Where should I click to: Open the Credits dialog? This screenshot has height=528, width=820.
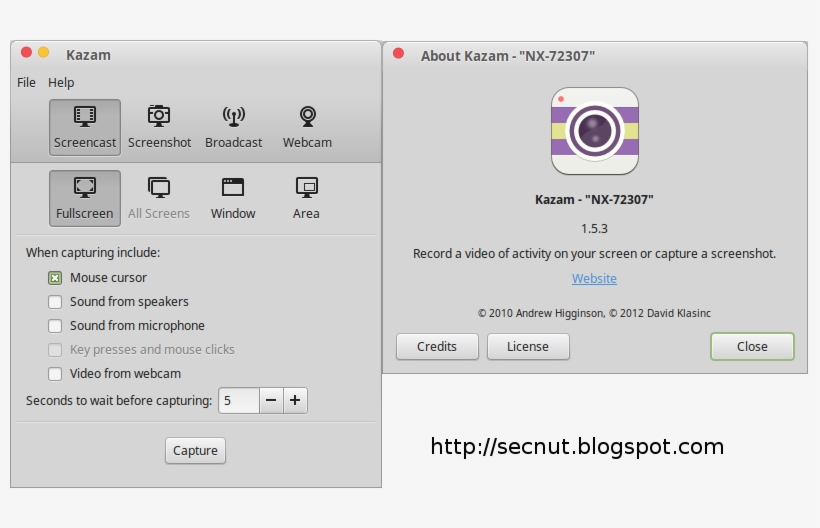click(x=437, y=347)
